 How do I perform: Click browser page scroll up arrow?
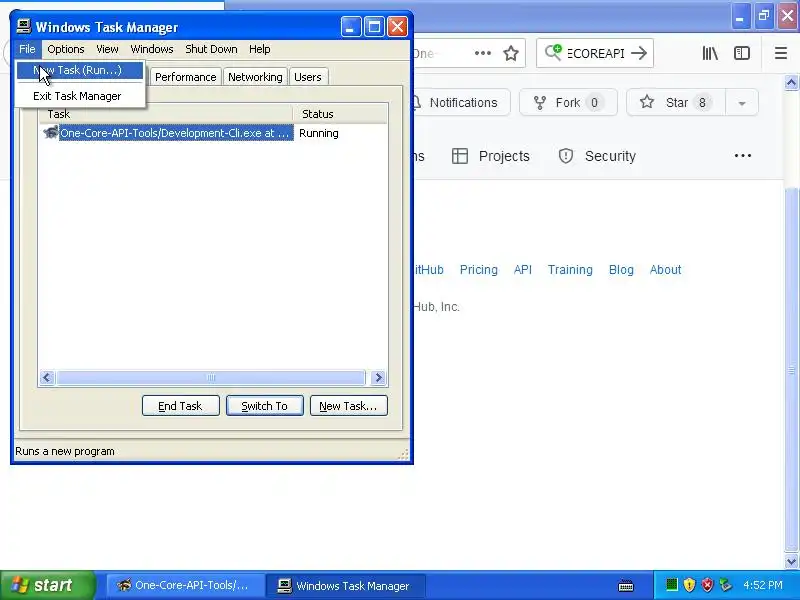[791, 82]
